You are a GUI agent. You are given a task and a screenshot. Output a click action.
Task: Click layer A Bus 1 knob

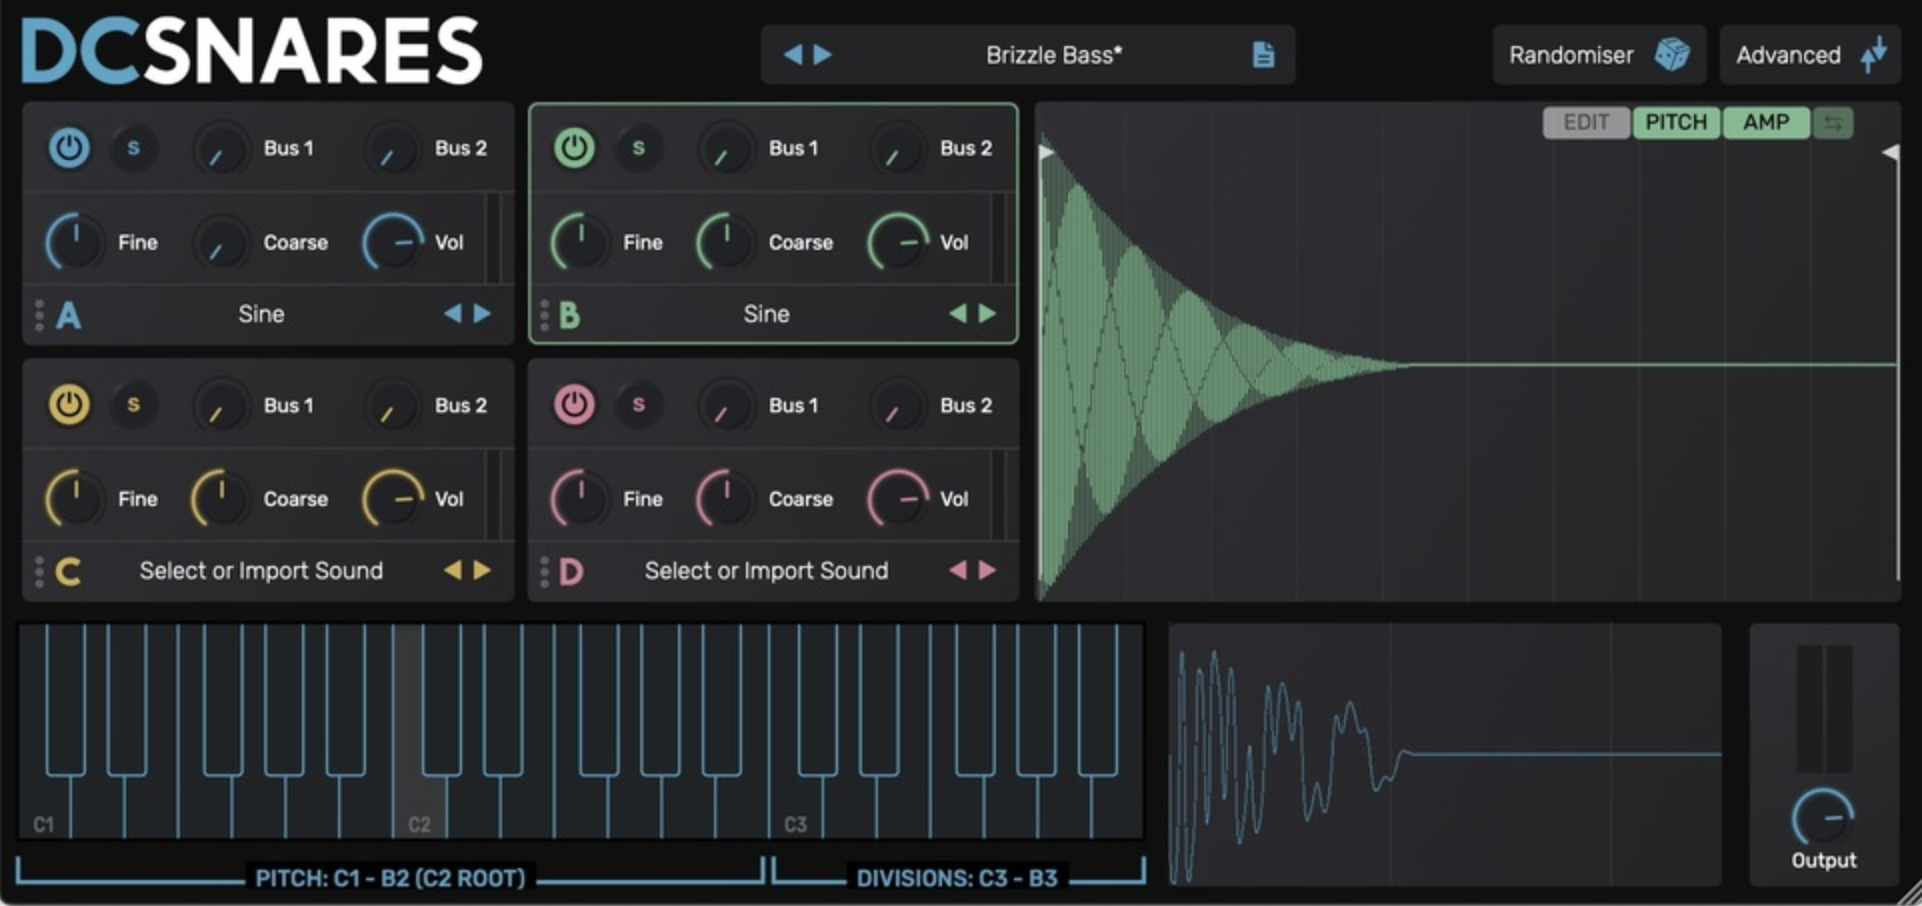point(220,149)
